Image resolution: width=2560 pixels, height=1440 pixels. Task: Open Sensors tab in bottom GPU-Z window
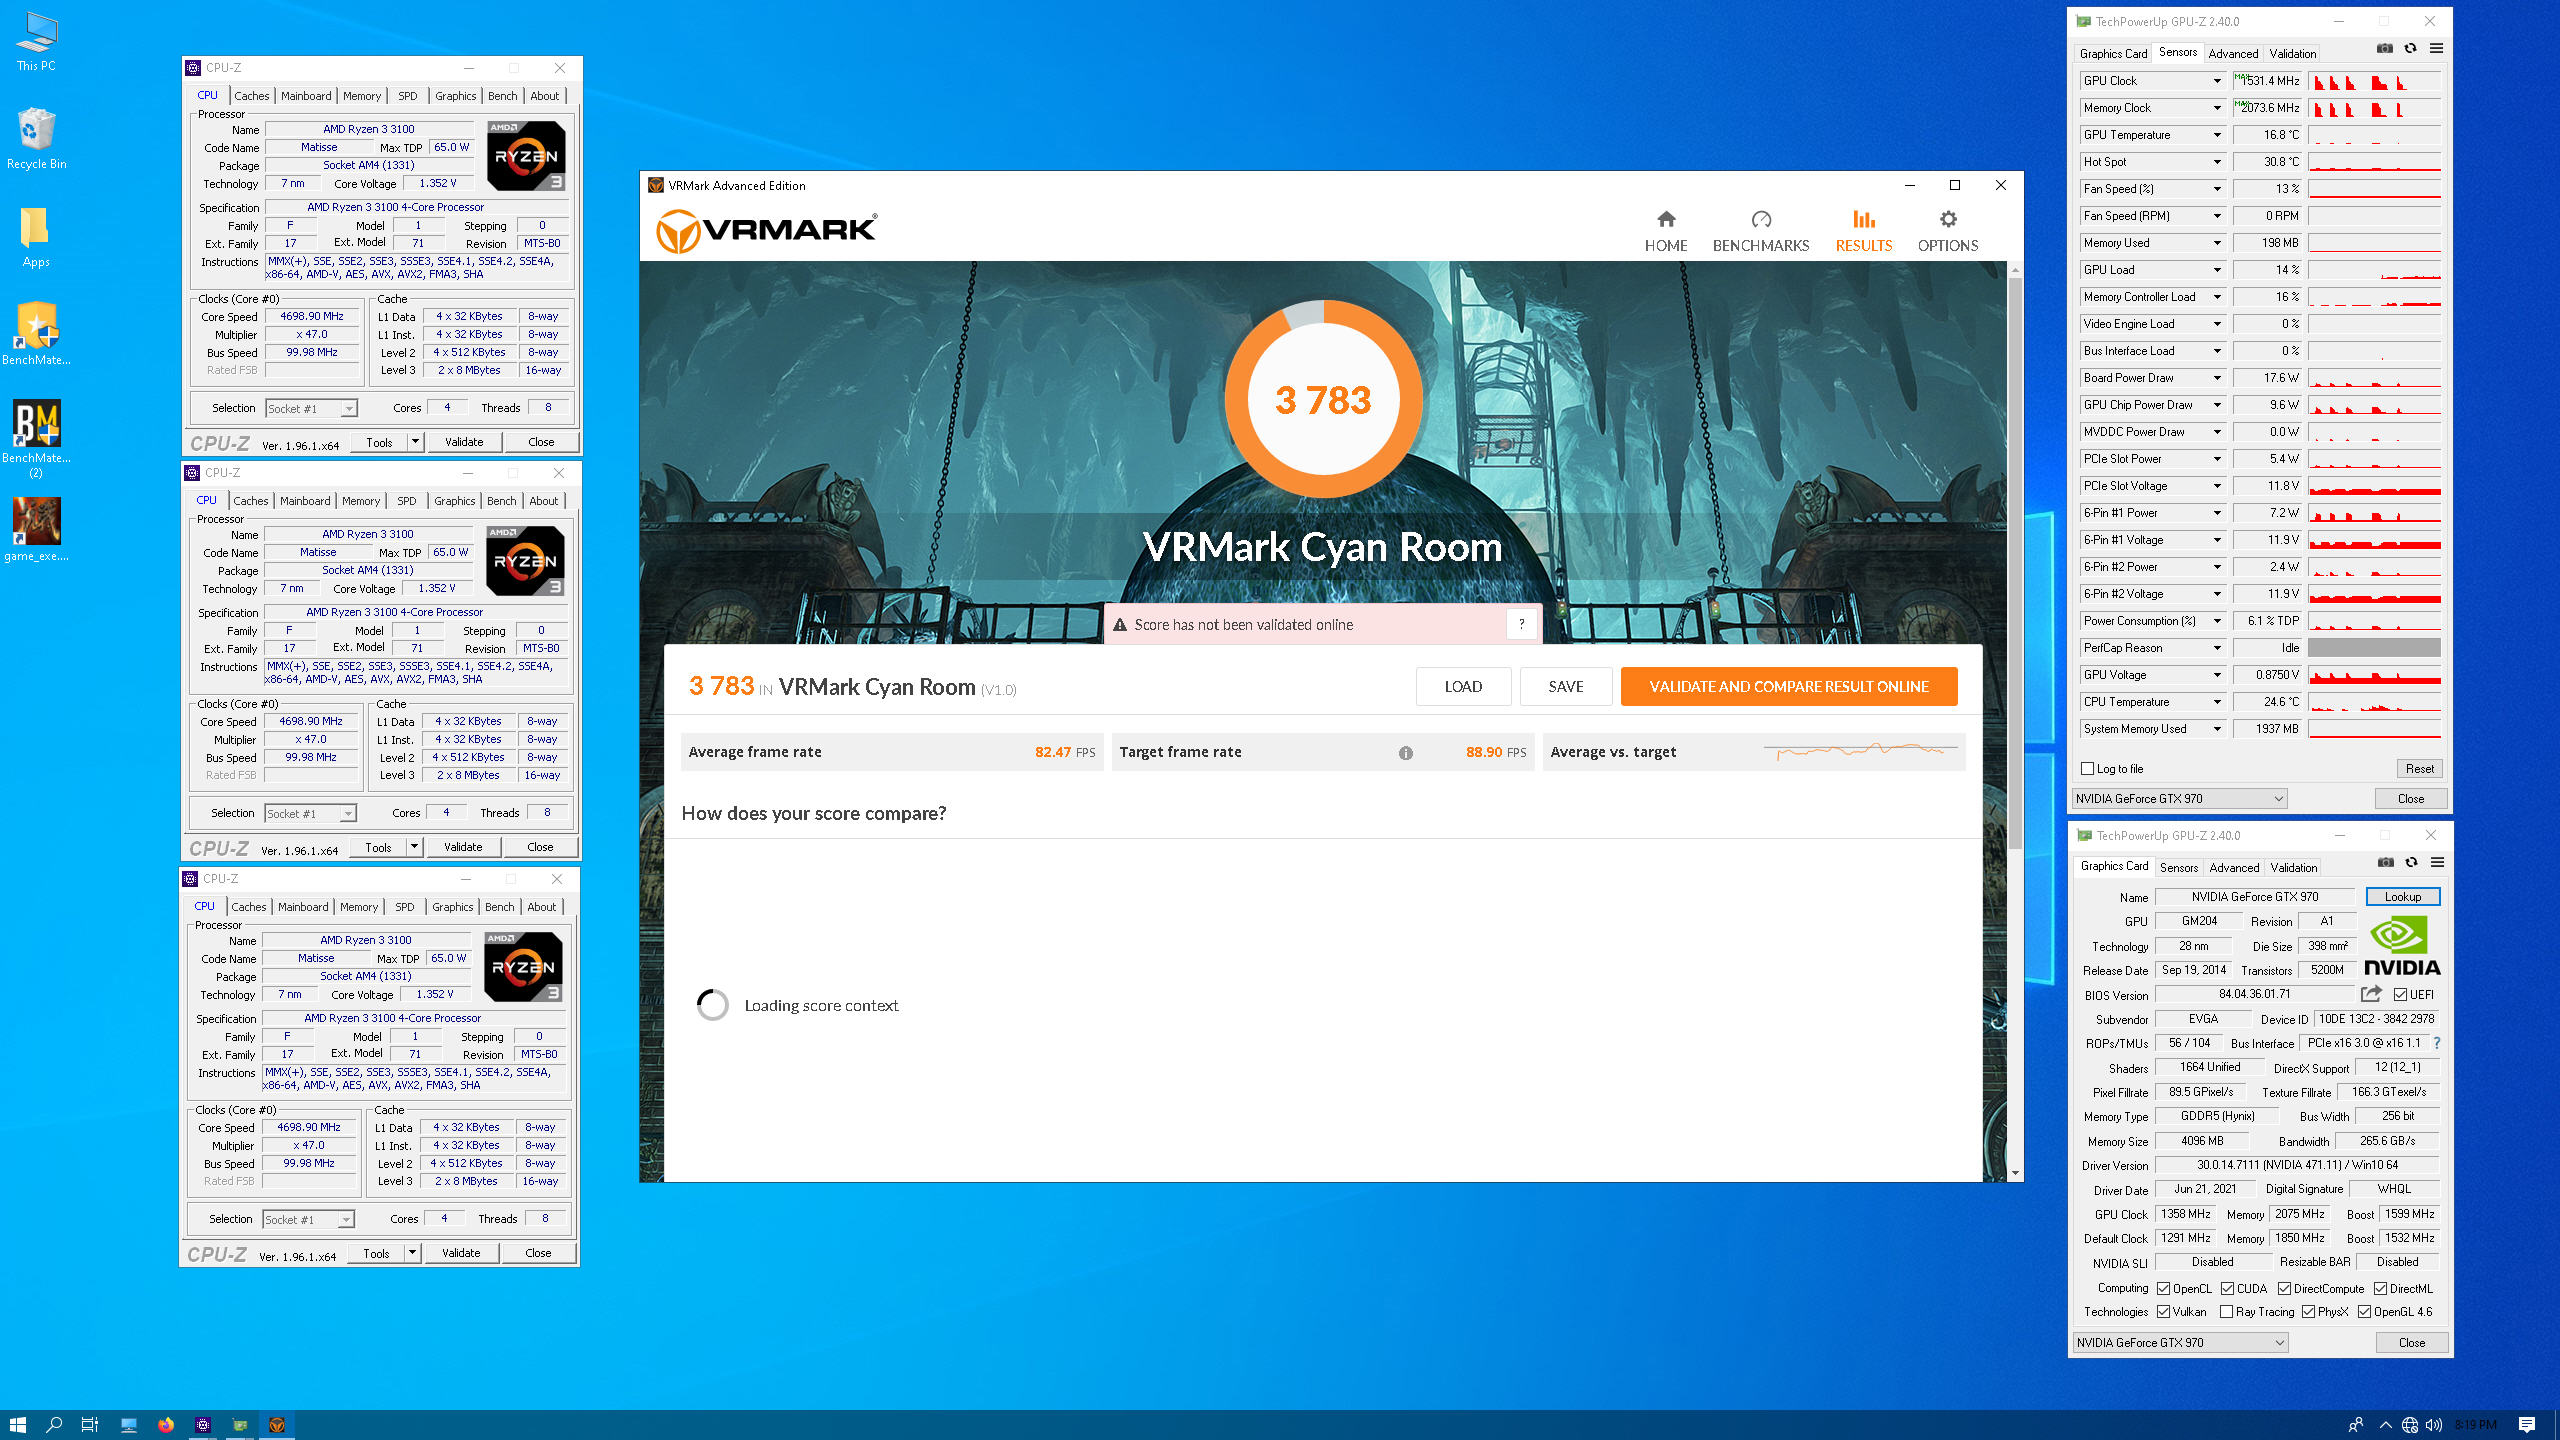[2179, 868]
